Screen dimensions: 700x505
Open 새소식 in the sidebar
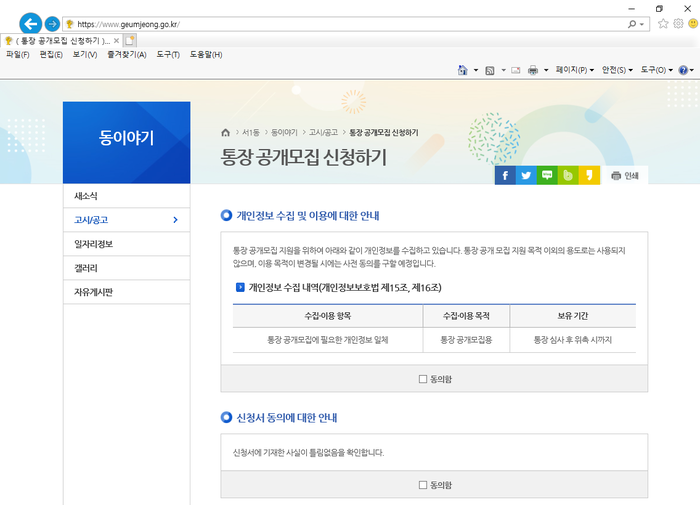[x=86, y=195]
